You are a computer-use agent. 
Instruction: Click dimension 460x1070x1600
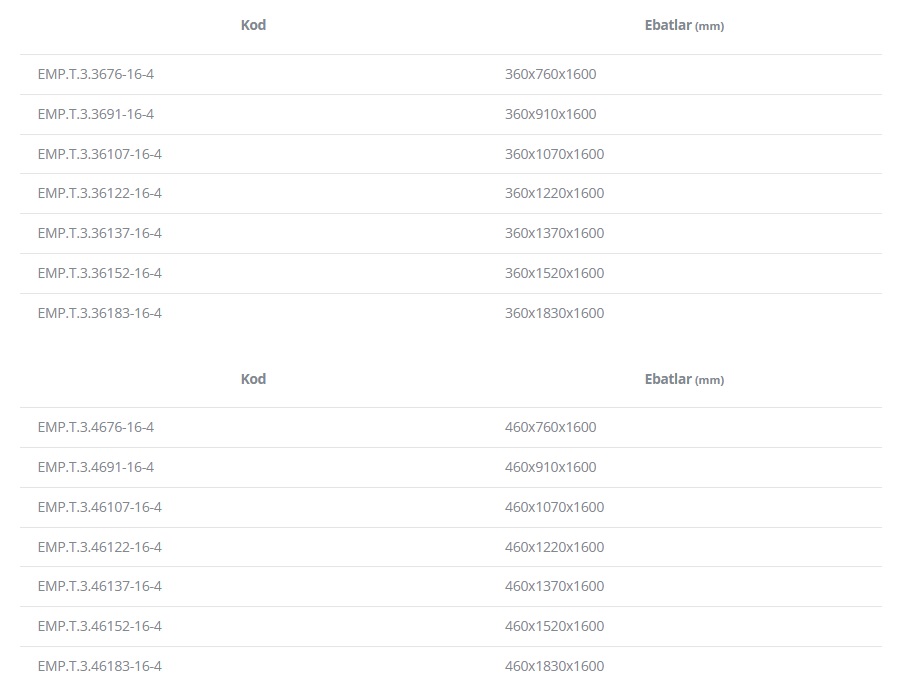tap(554, 507)
